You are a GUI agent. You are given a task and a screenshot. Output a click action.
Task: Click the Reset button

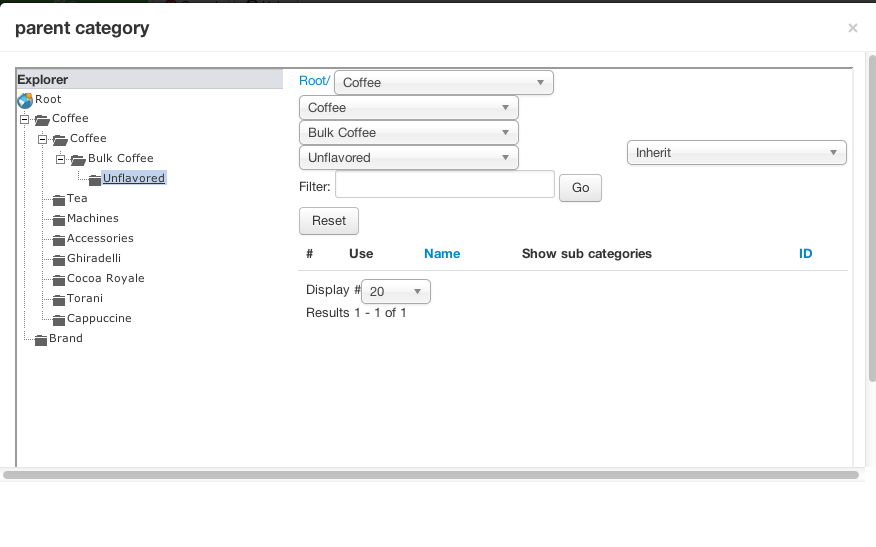(328, 221)
